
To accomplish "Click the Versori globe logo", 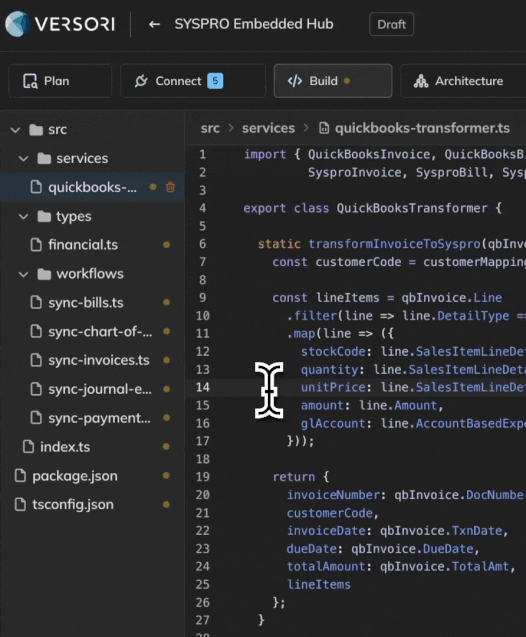I will tap(17, 24).
